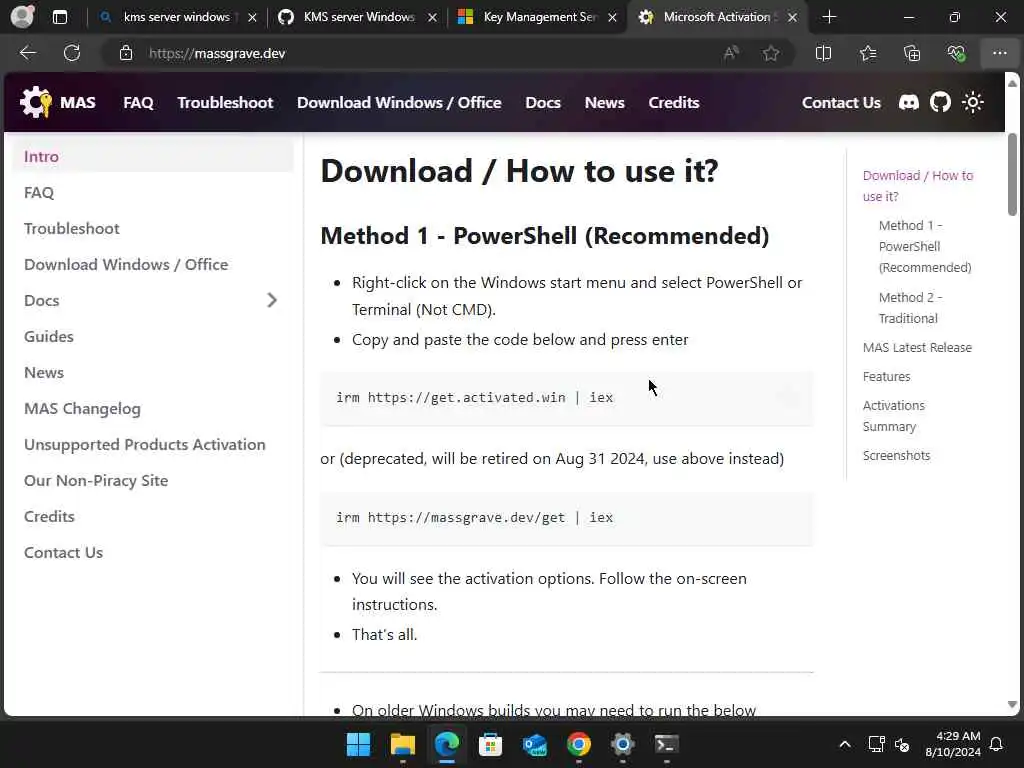
Task: Jump to Activations Summary in contents
Action: (893, 416)
